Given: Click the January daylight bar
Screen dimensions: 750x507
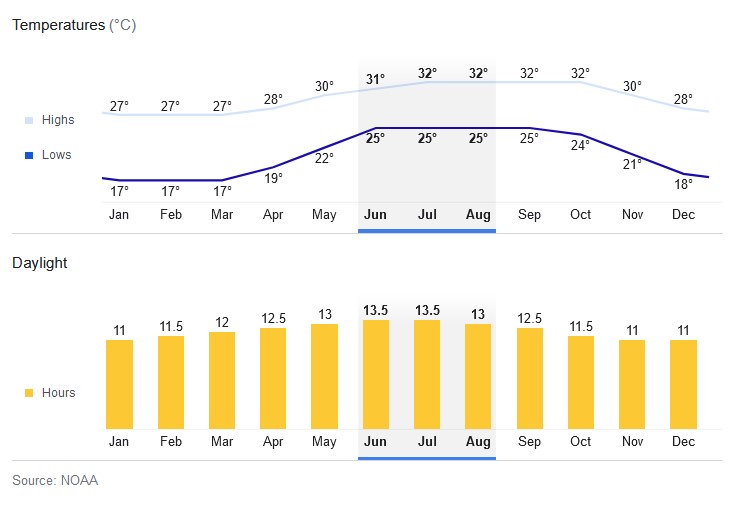Looking at the screenshot, I should (119, 384).
